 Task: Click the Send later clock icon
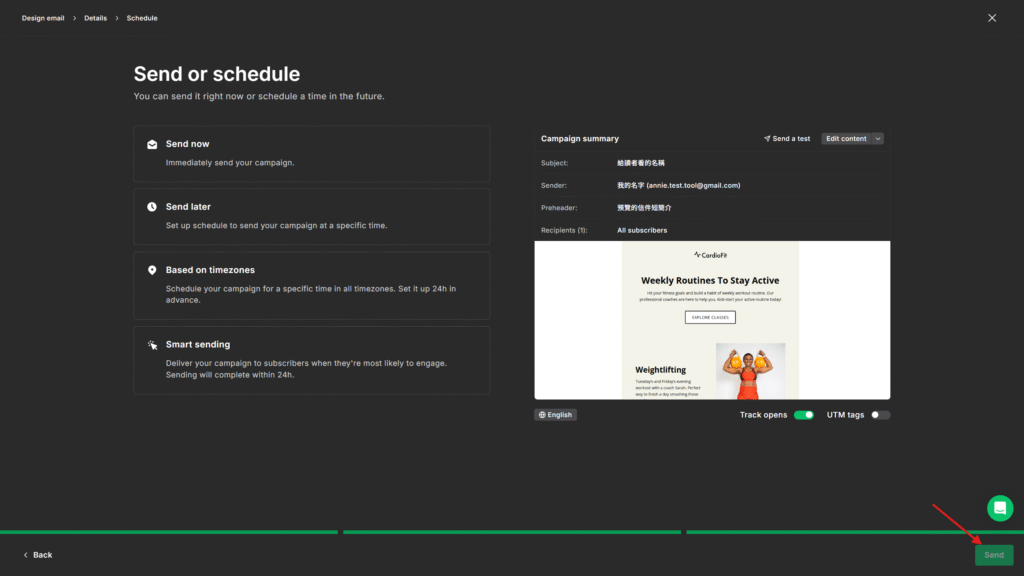pos(152,207)
